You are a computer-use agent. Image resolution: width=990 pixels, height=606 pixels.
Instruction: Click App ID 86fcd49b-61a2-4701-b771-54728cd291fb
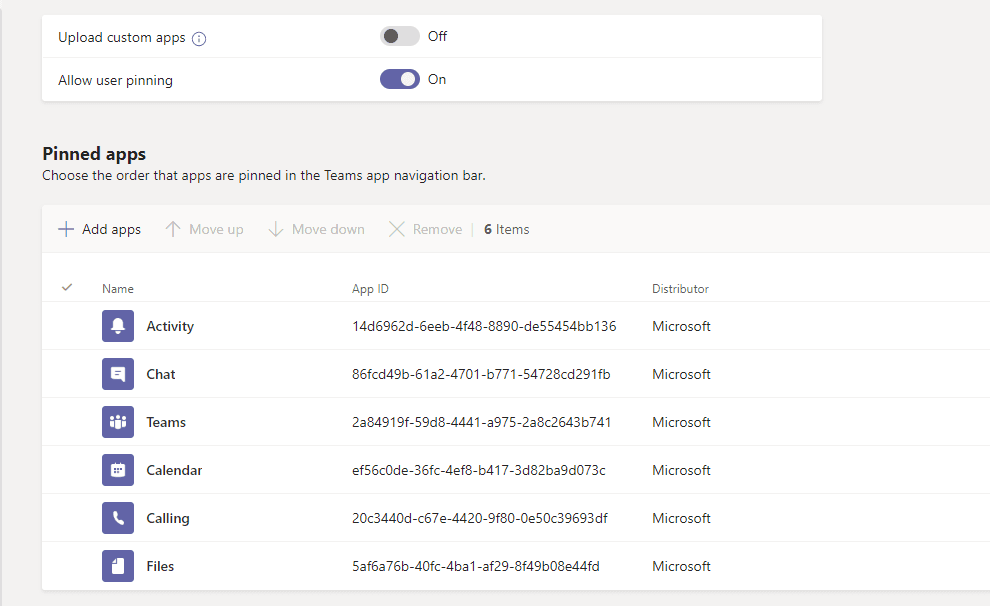click(x=481, y=374)
